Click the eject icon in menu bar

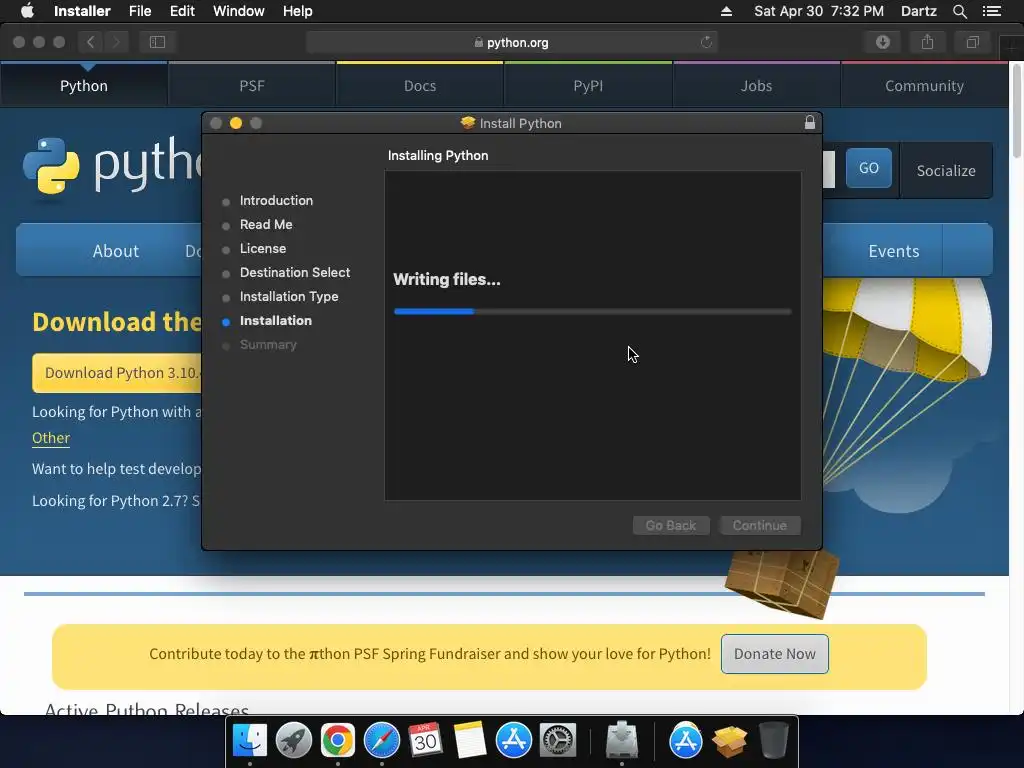coord(726,11)
